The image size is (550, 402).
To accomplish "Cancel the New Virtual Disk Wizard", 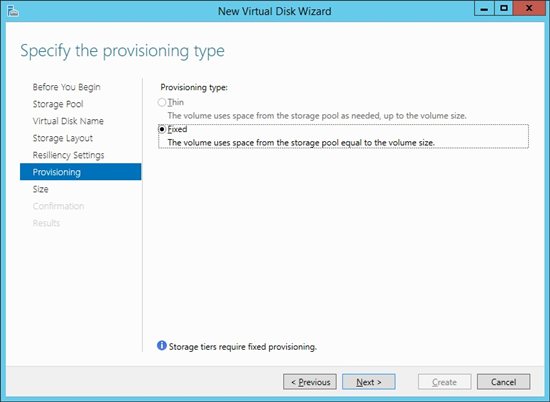I will point(503,382).
